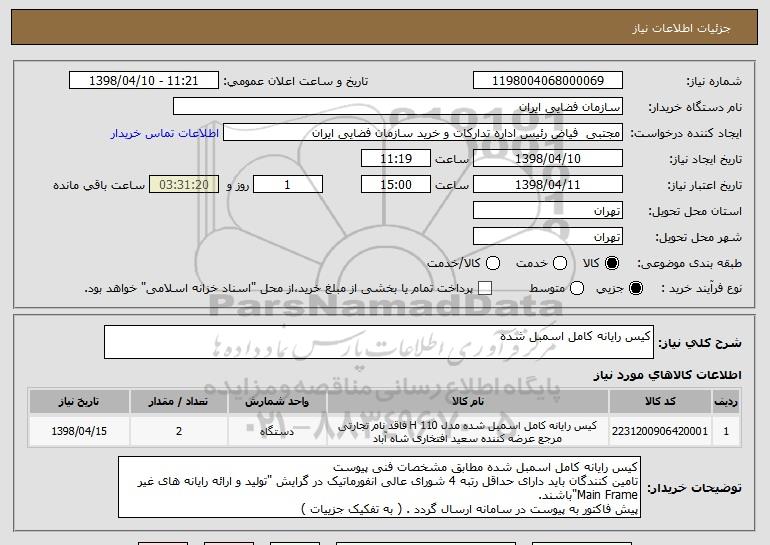This screenshot has width=770, height=545.
Task: Click the کد کالا column header
Action: pos(660,402)
